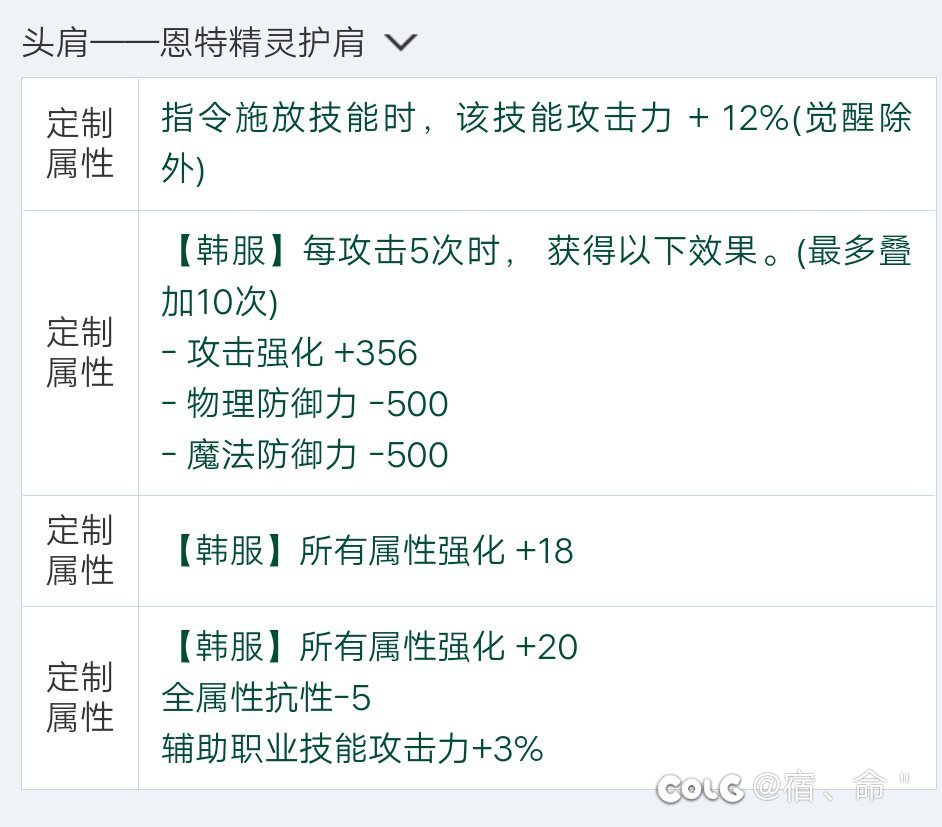This screenshot has width=942, height=827.
Task: Click the 【韩服】 tag before 每攻击5次时
Action: click(217, 251)
